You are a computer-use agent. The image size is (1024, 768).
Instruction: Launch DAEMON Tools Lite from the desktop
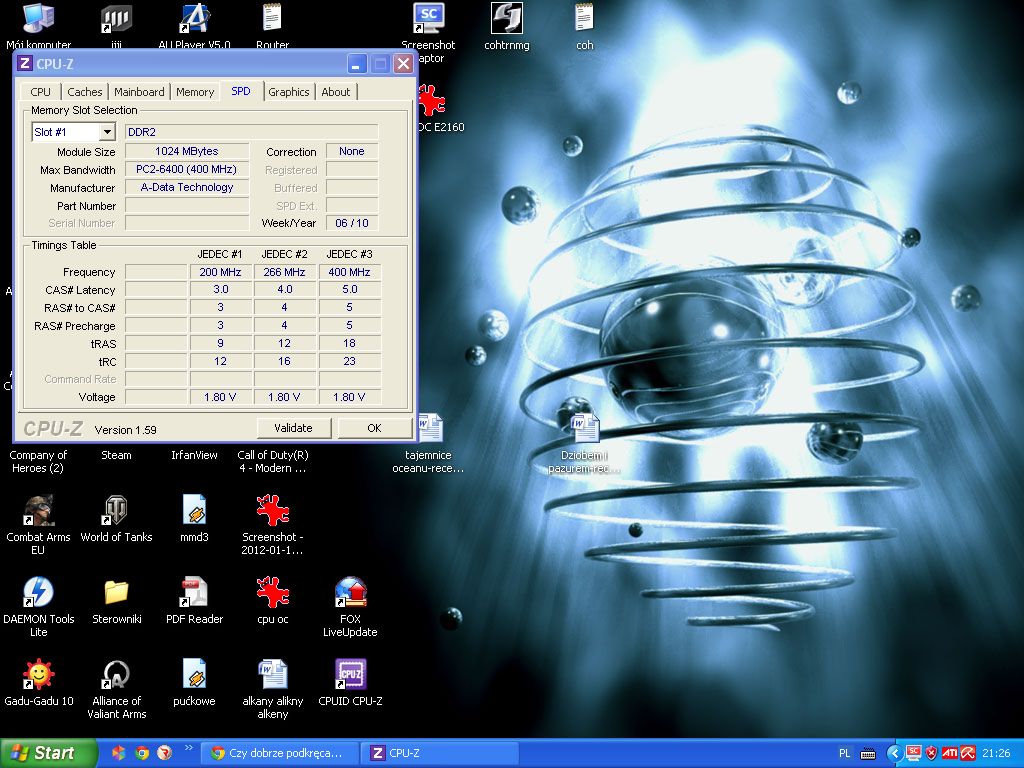pyautogui.click(x=38, y=593)
